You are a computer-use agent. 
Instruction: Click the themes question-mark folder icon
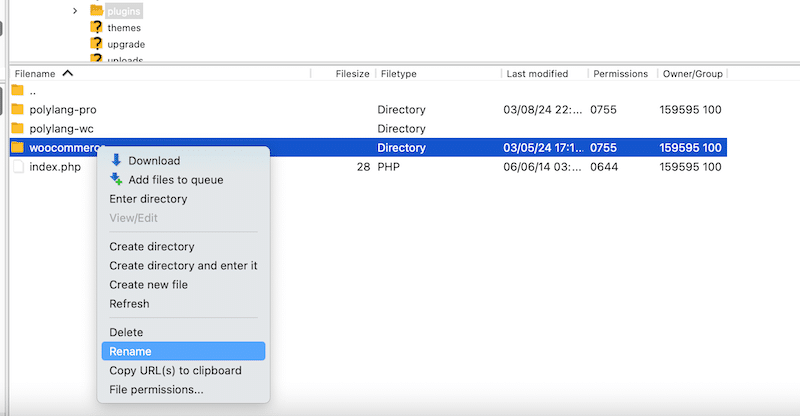click(97, 28)
